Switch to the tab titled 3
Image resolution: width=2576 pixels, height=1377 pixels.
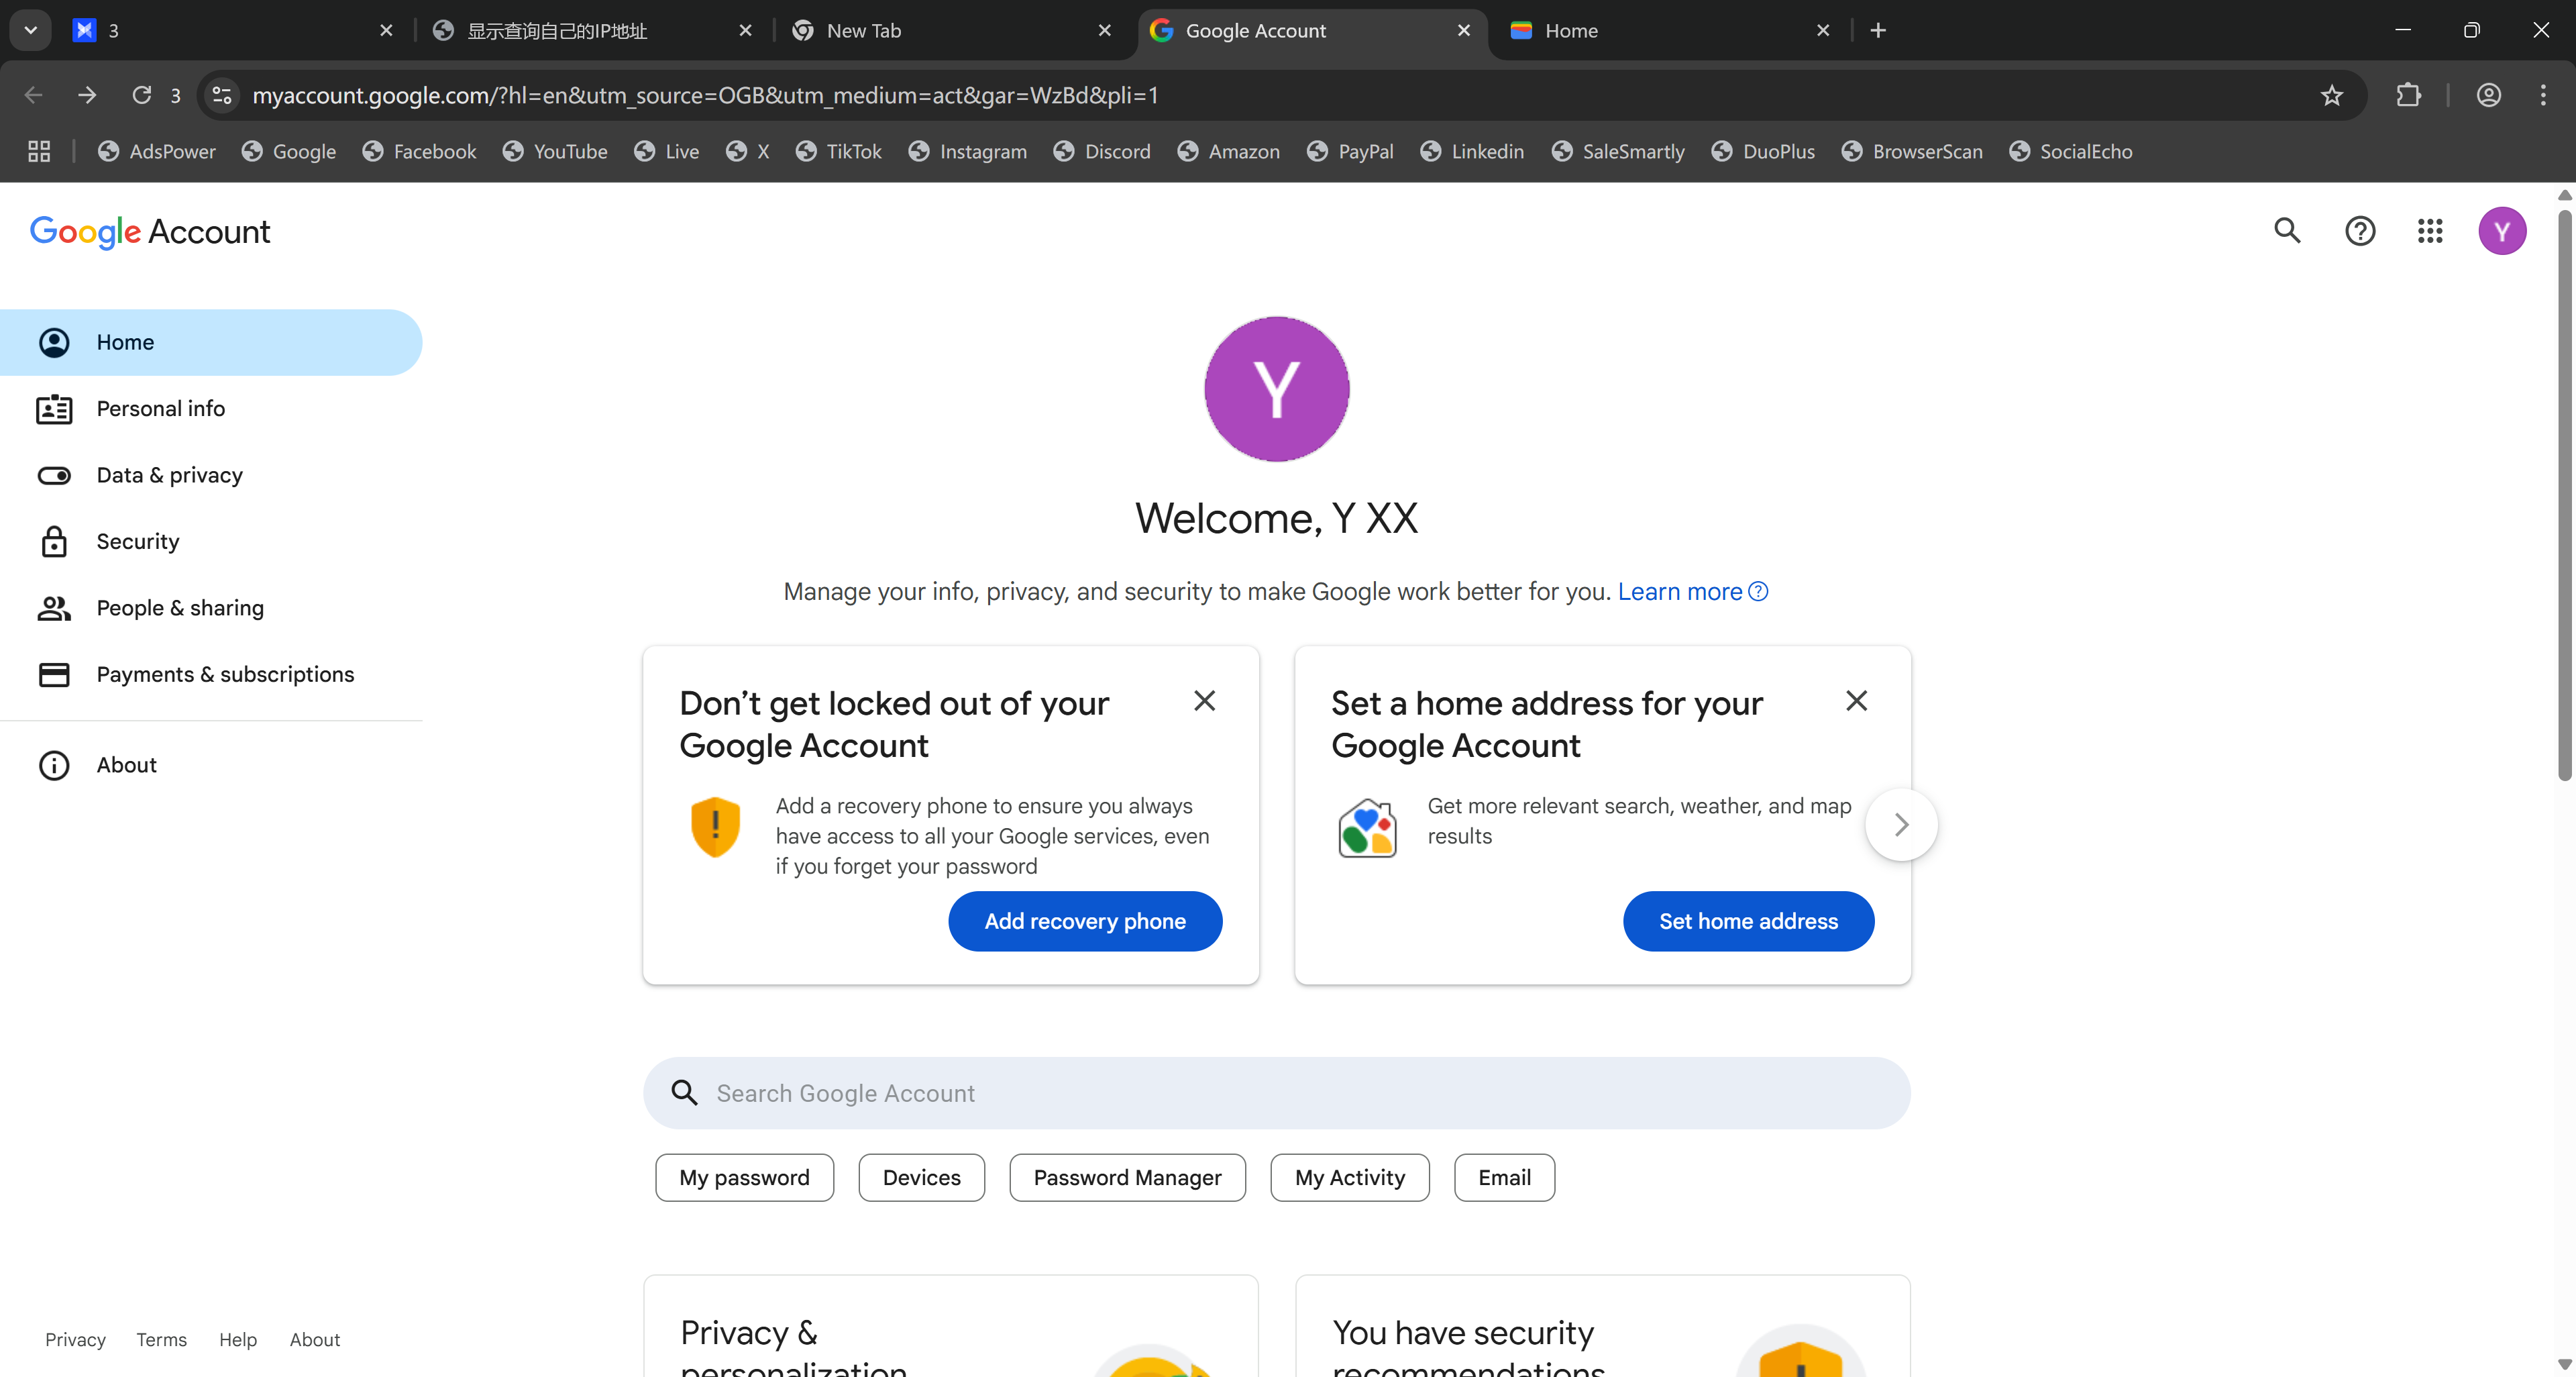tap(232, 31)
